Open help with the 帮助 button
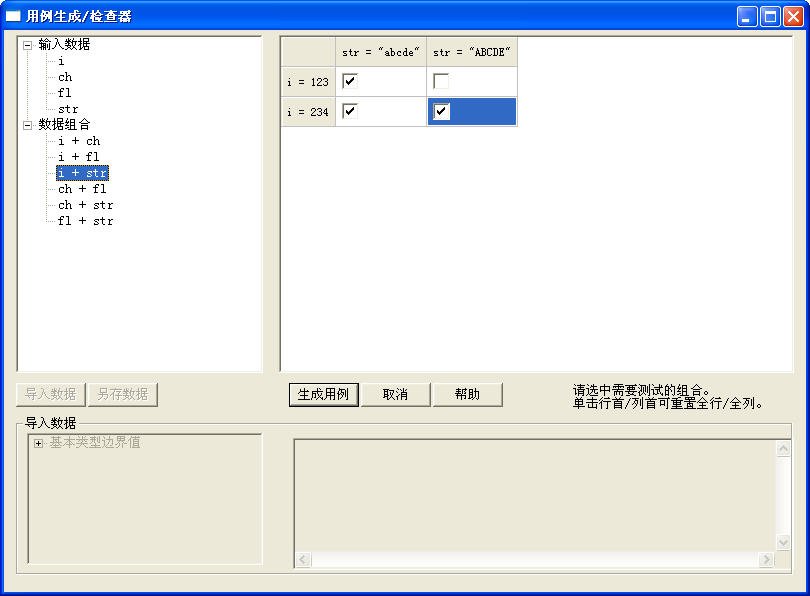The width and height of the screenshot is (810, 596). (467, 394)
